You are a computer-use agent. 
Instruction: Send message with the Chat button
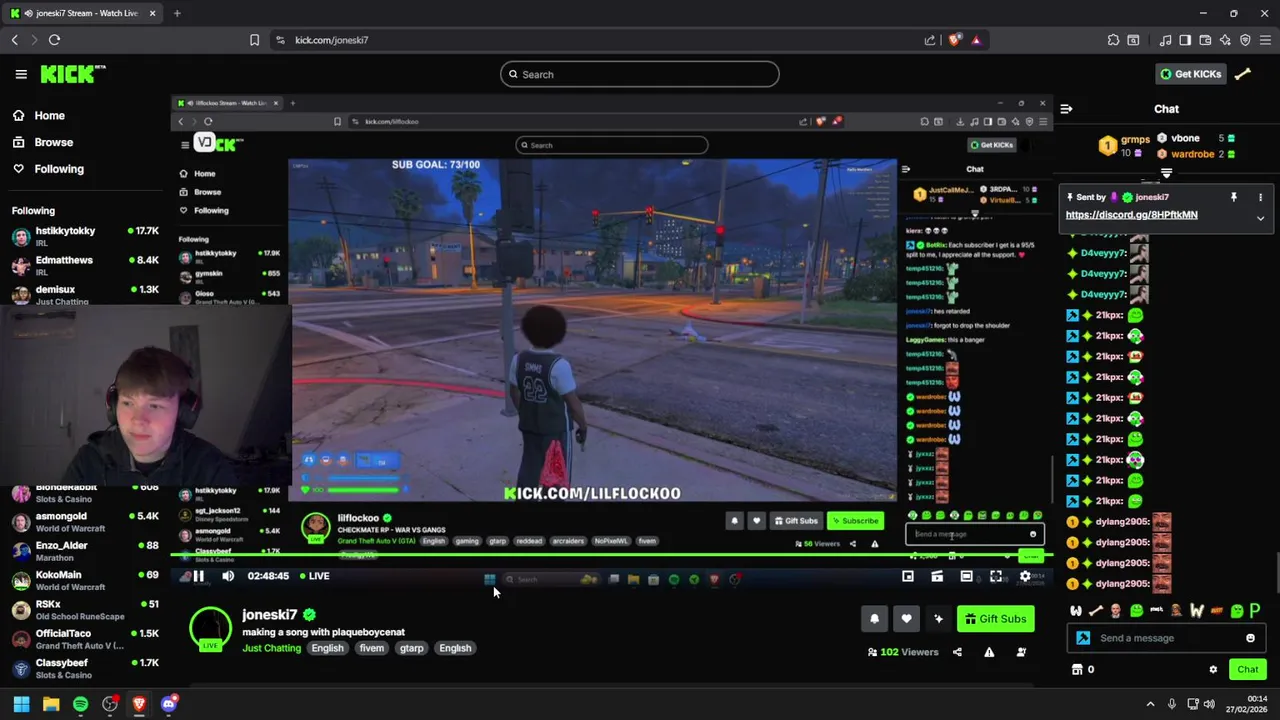click(1247, 670)
